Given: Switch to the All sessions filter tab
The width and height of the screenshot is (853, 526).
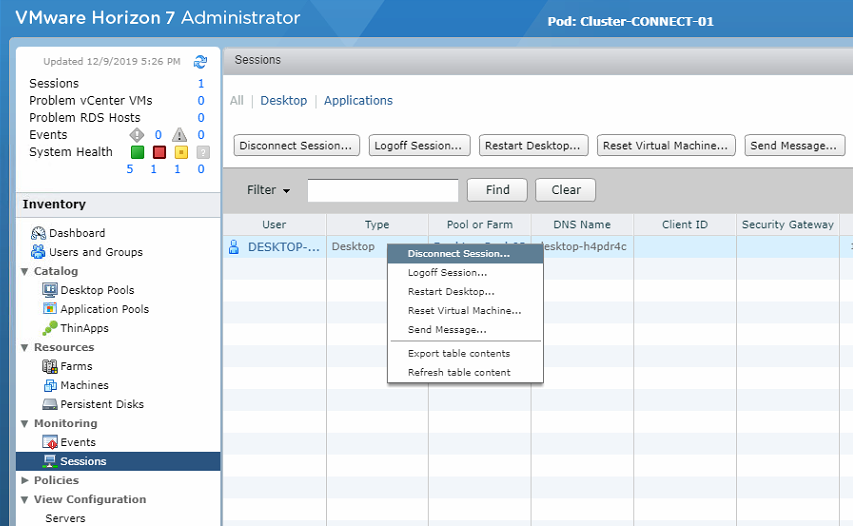Looking at the screenshot, I should [237, 101].
